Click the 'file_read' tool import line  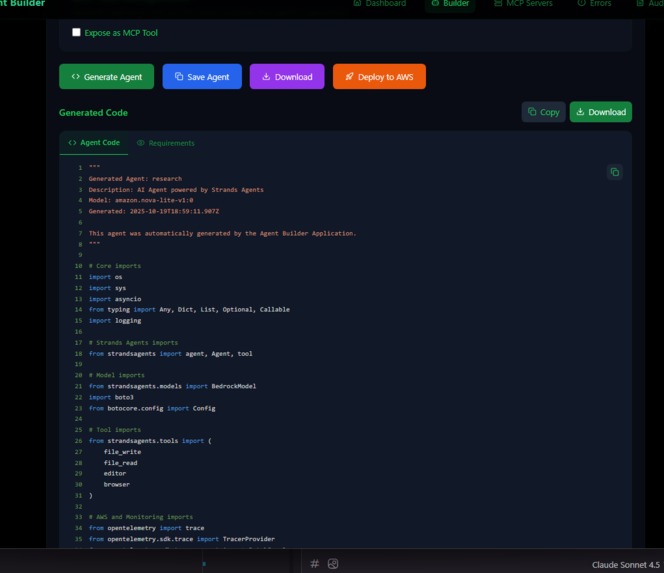click(x=121, y=463)
